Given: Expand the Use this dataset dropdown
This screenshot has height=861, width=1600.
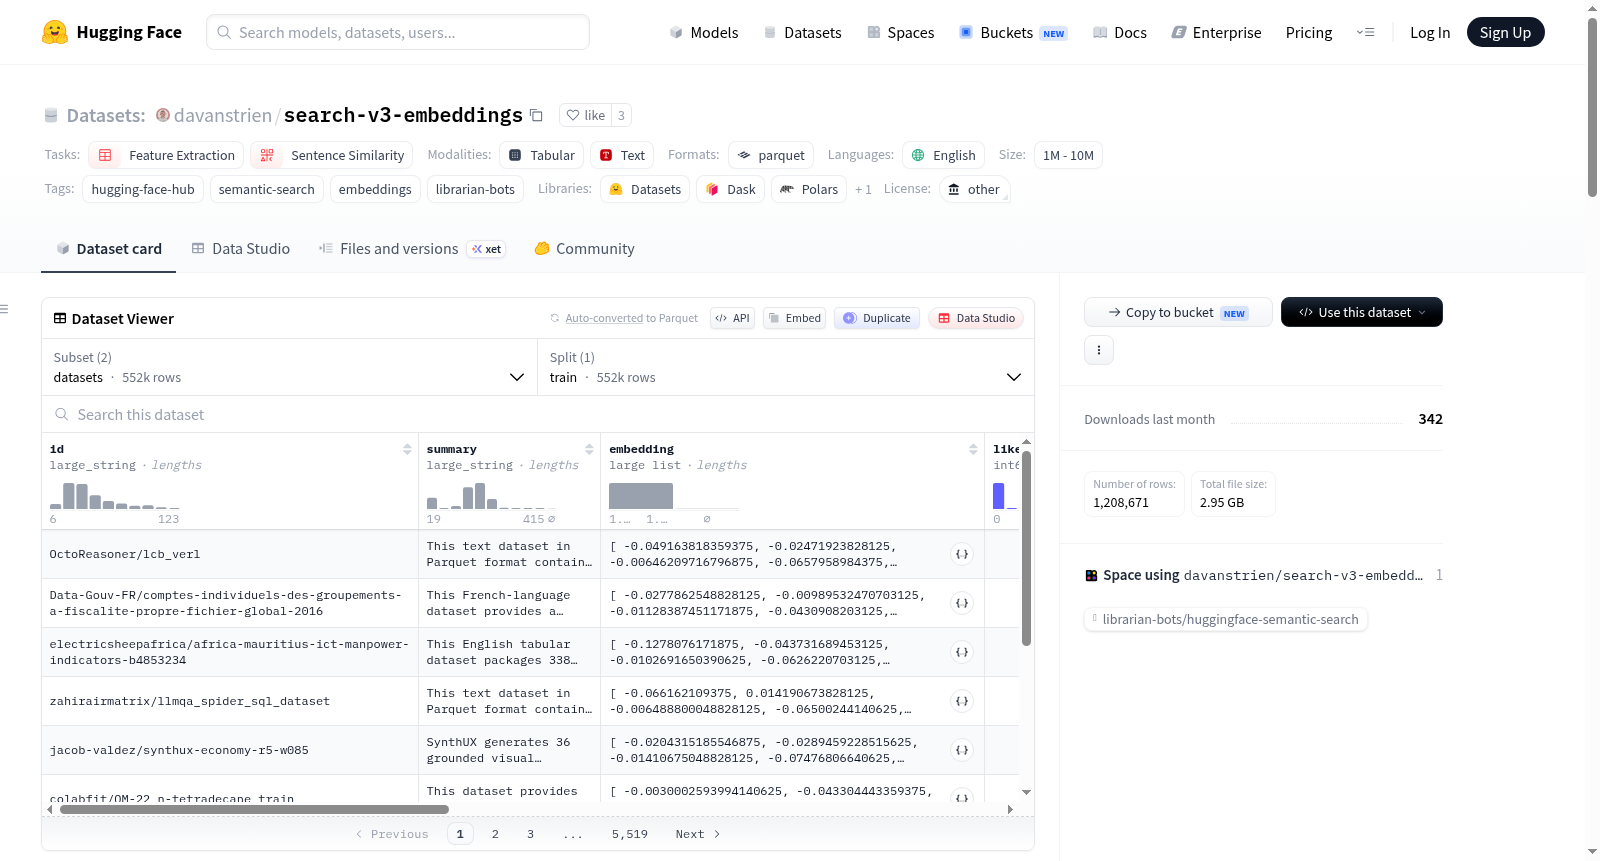Looking at the screenshot, I should (1361, 312).
